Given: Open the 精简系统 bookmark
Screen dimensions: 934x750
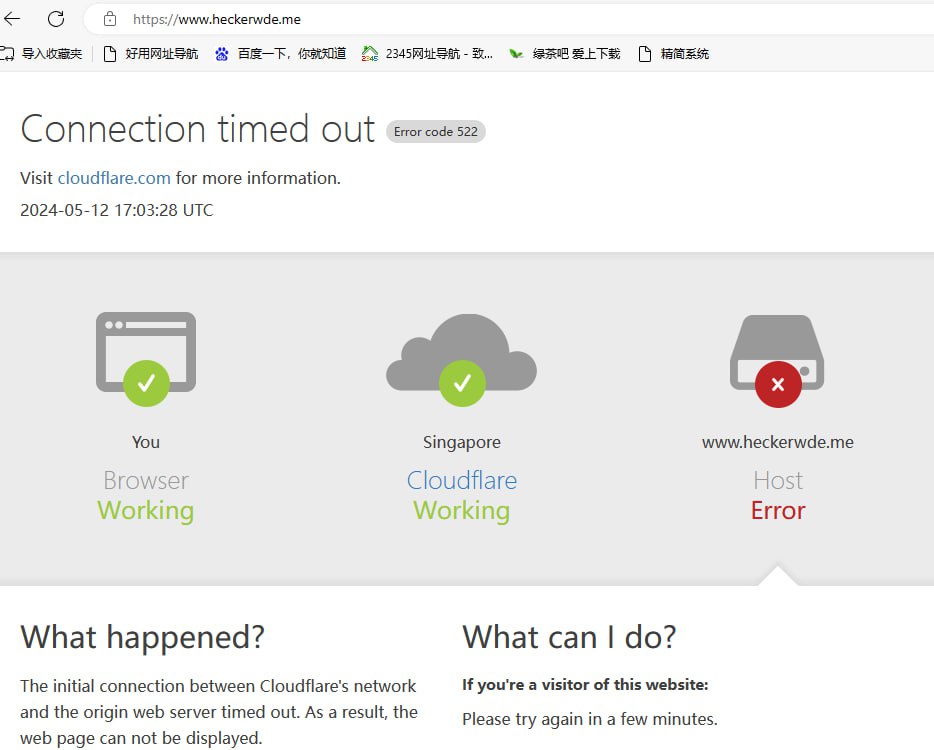Looking at the screenshot, I should pyautogui.click(x=674, y=54).
